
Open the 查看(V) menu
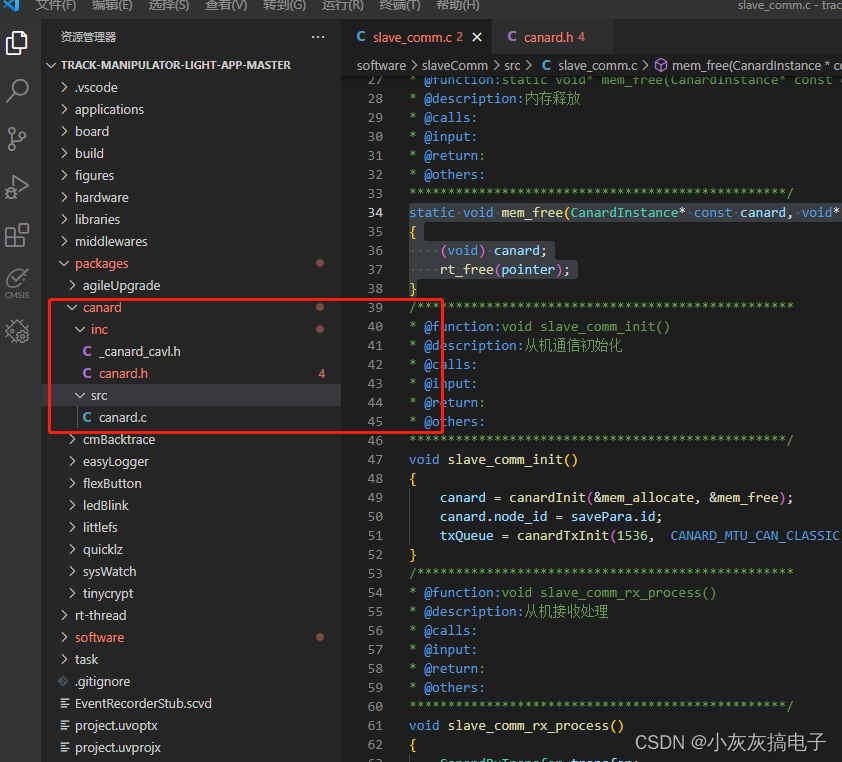tap(226, 6)
